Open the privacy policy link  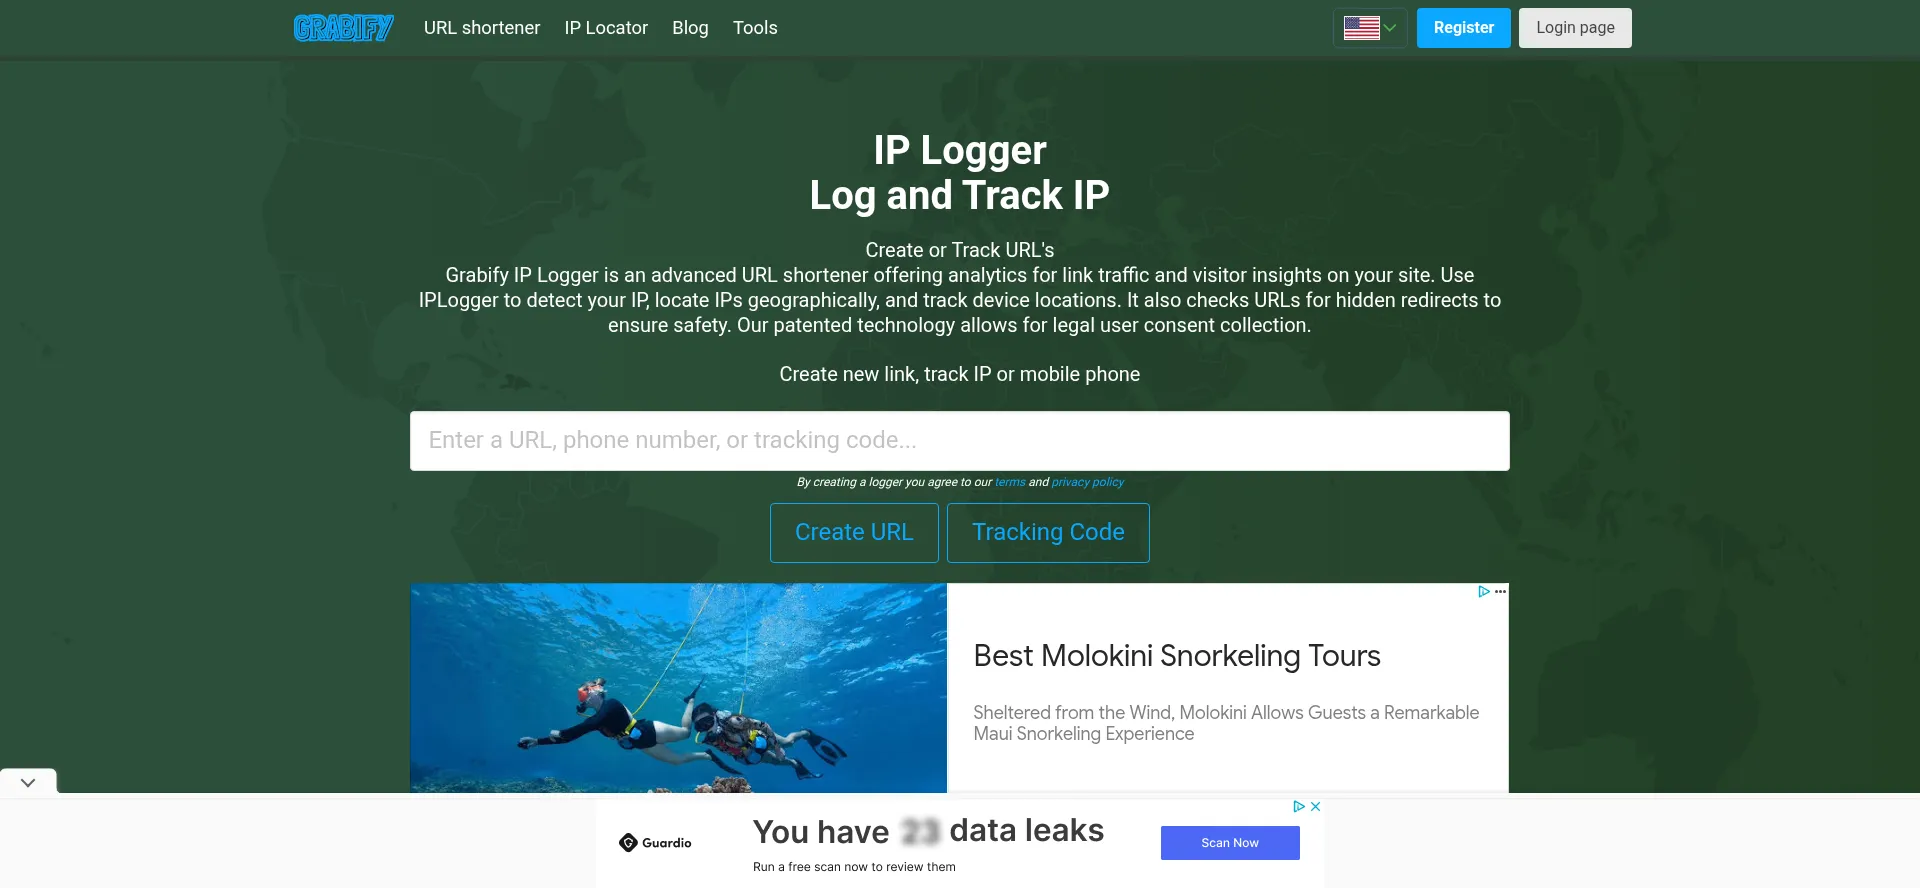coord(1088,482)
